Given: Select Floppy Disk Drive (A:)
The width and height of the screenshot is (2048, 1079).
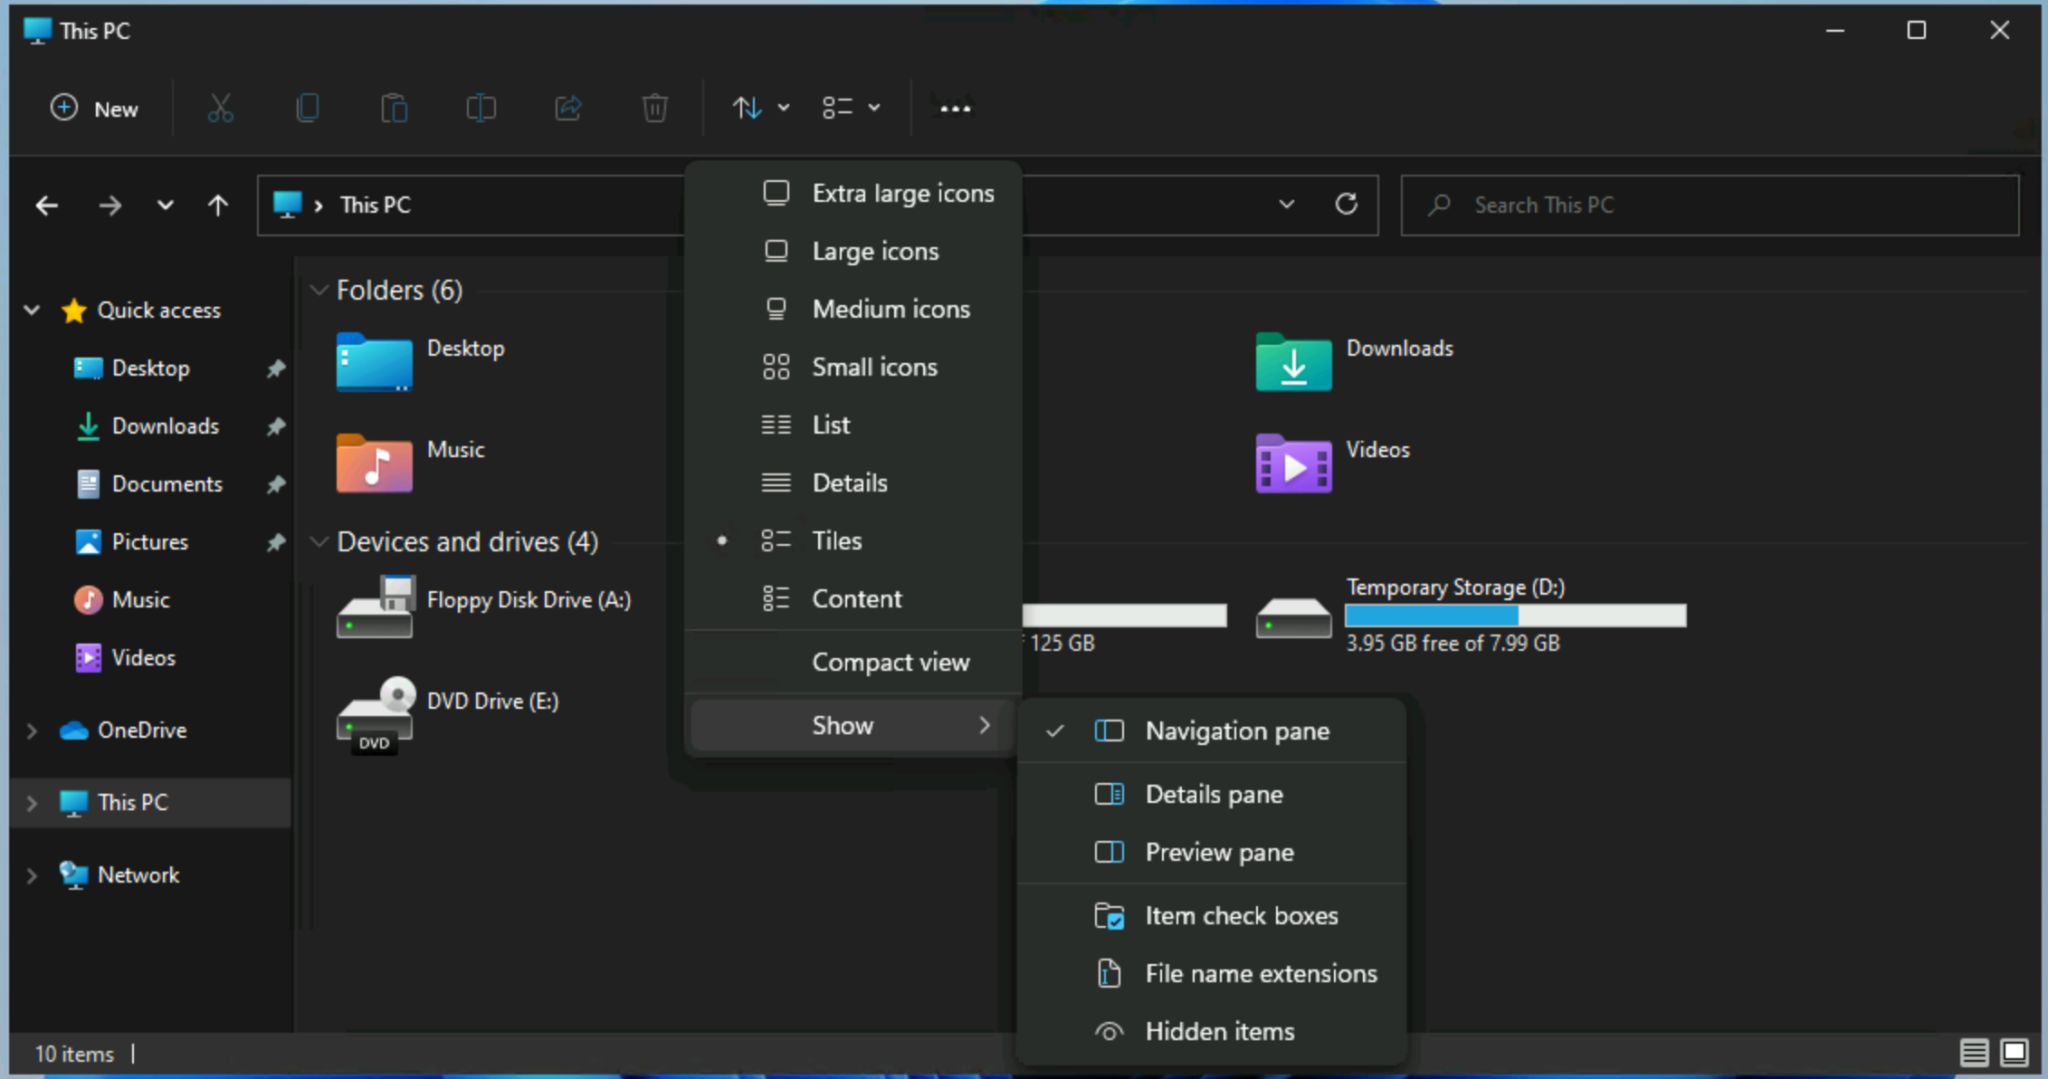Looking at the screenshot, I should (x=484, y=607).
